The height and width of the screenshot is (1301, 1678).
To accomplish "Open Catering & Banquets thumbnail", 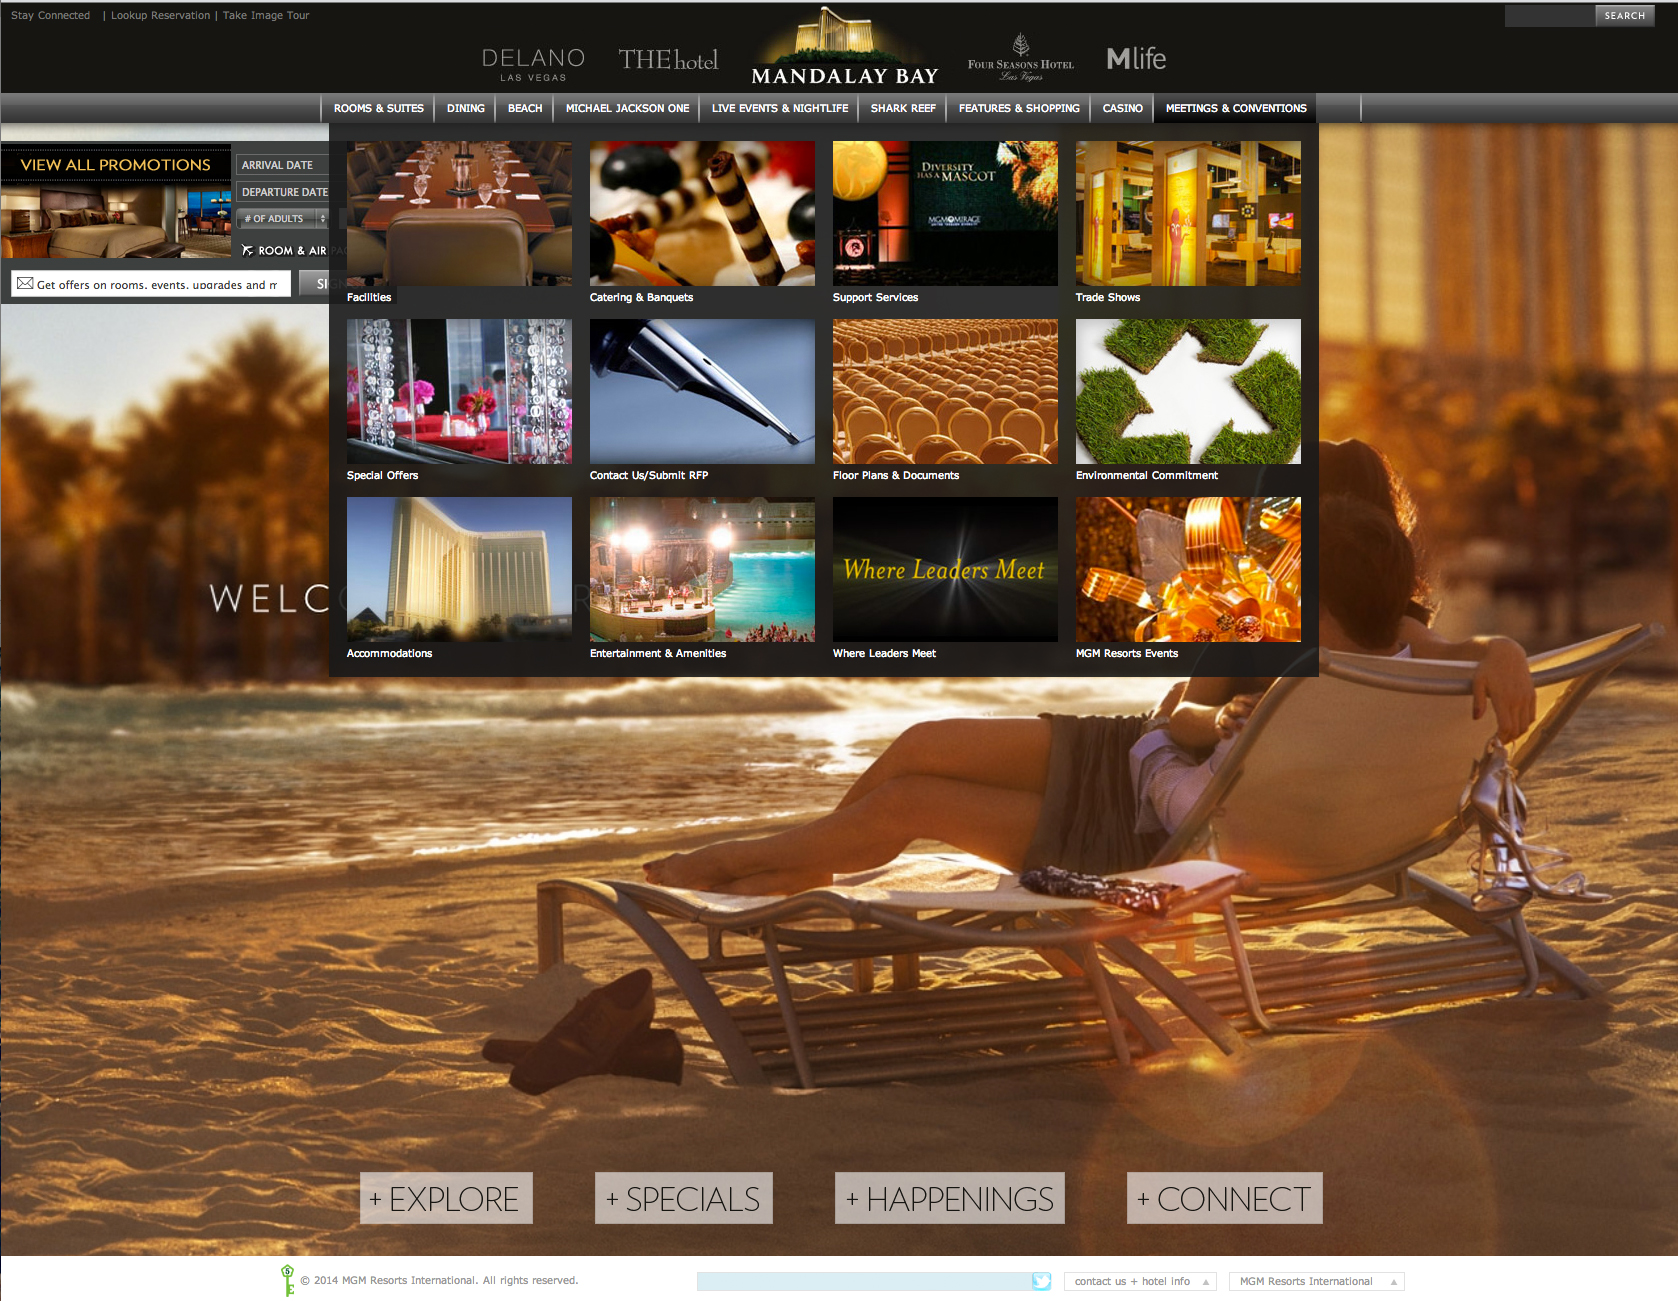I will coord(702,213).
